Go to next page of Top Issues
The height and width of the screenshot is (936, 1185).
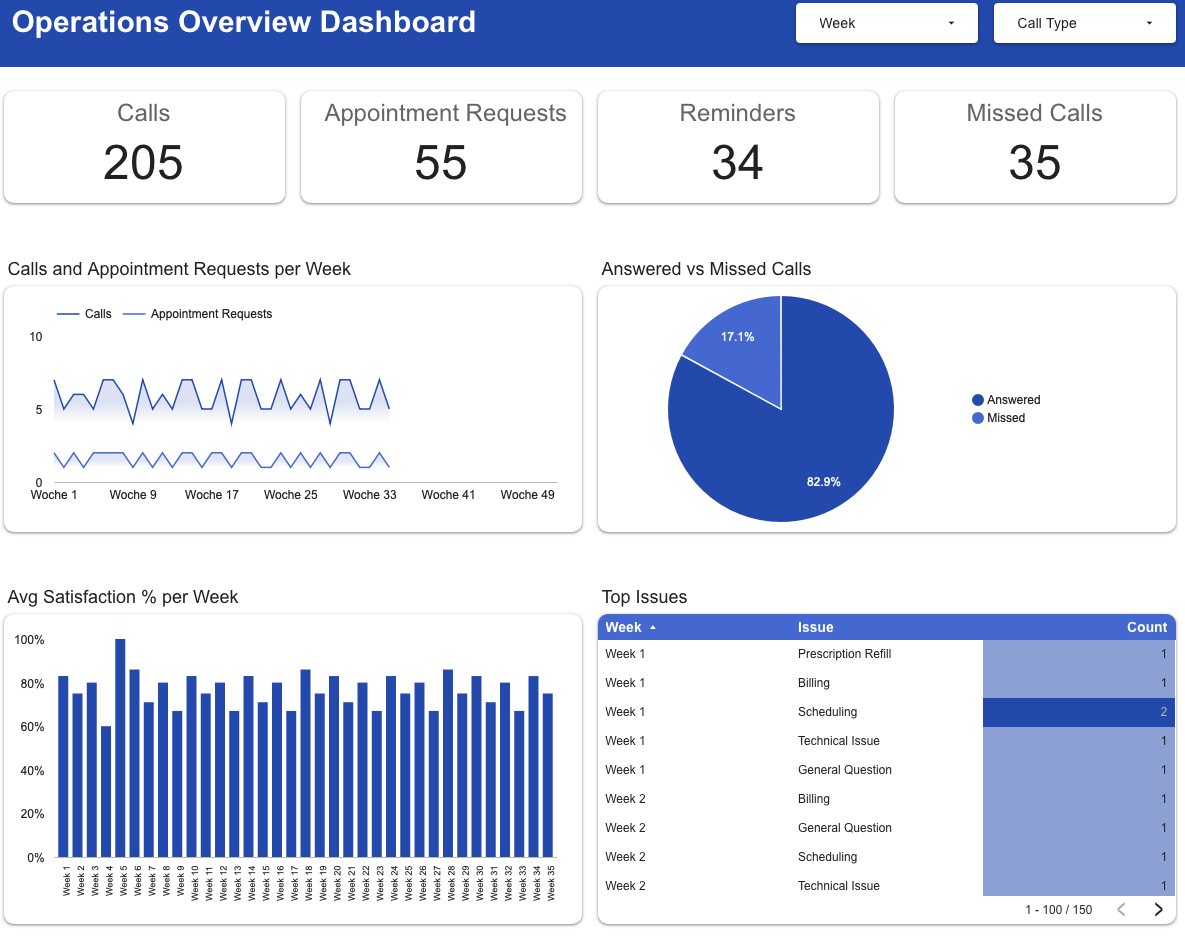[x=1158, y=909]
